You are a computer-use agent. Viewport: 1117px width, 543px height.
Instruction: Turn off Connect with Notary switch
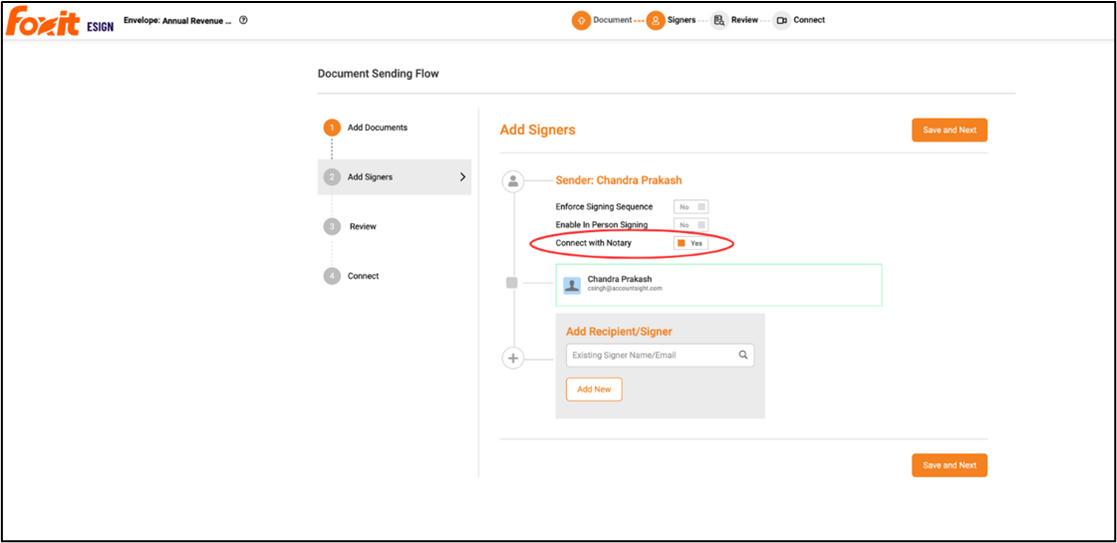[x=691, y=243]
